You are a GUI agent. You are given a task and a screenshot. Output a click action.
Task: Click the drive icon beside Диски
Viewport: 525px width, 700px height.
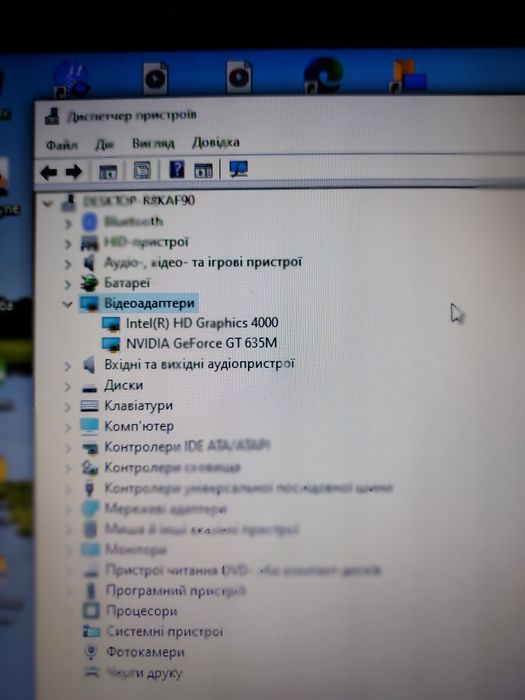89,388
